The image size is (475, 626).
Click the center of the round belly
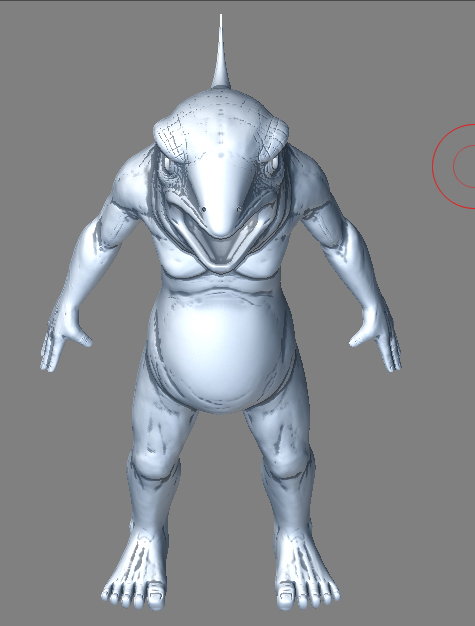(x=219, y=345)
